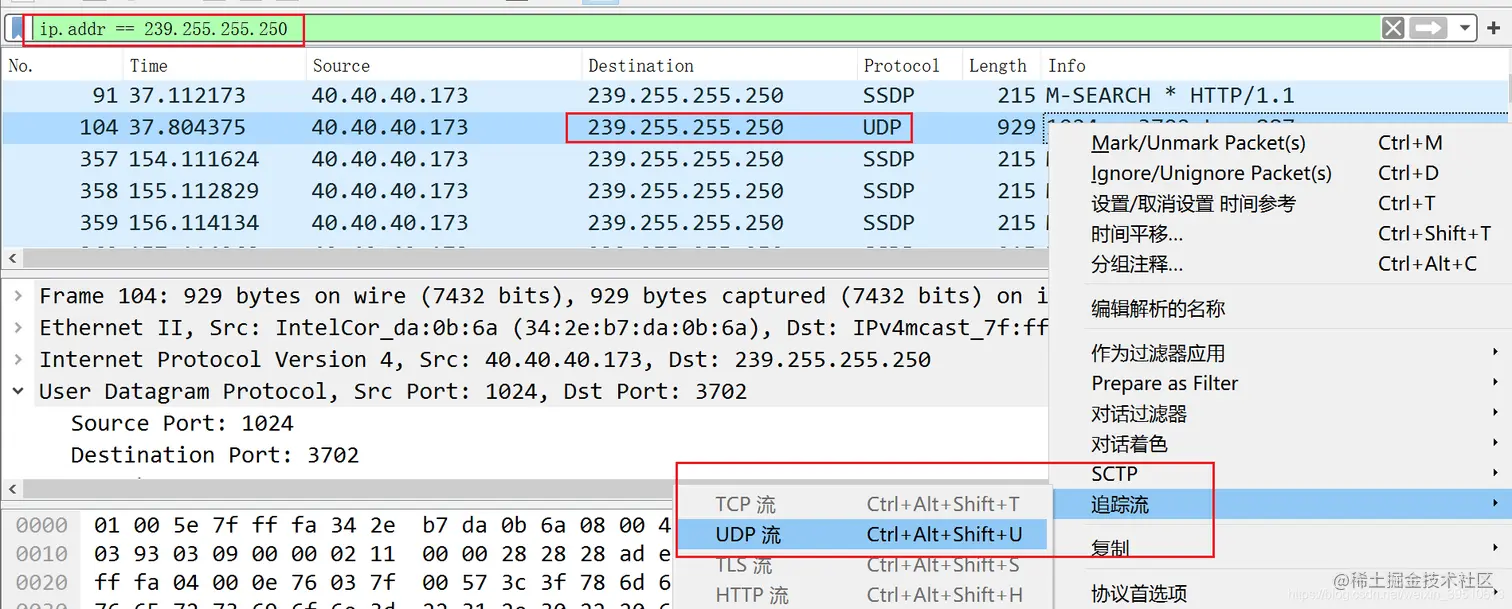Click time 37.804375 cell
The height and width of the screenshot is (609, 1512).
(x=187, y=128)
